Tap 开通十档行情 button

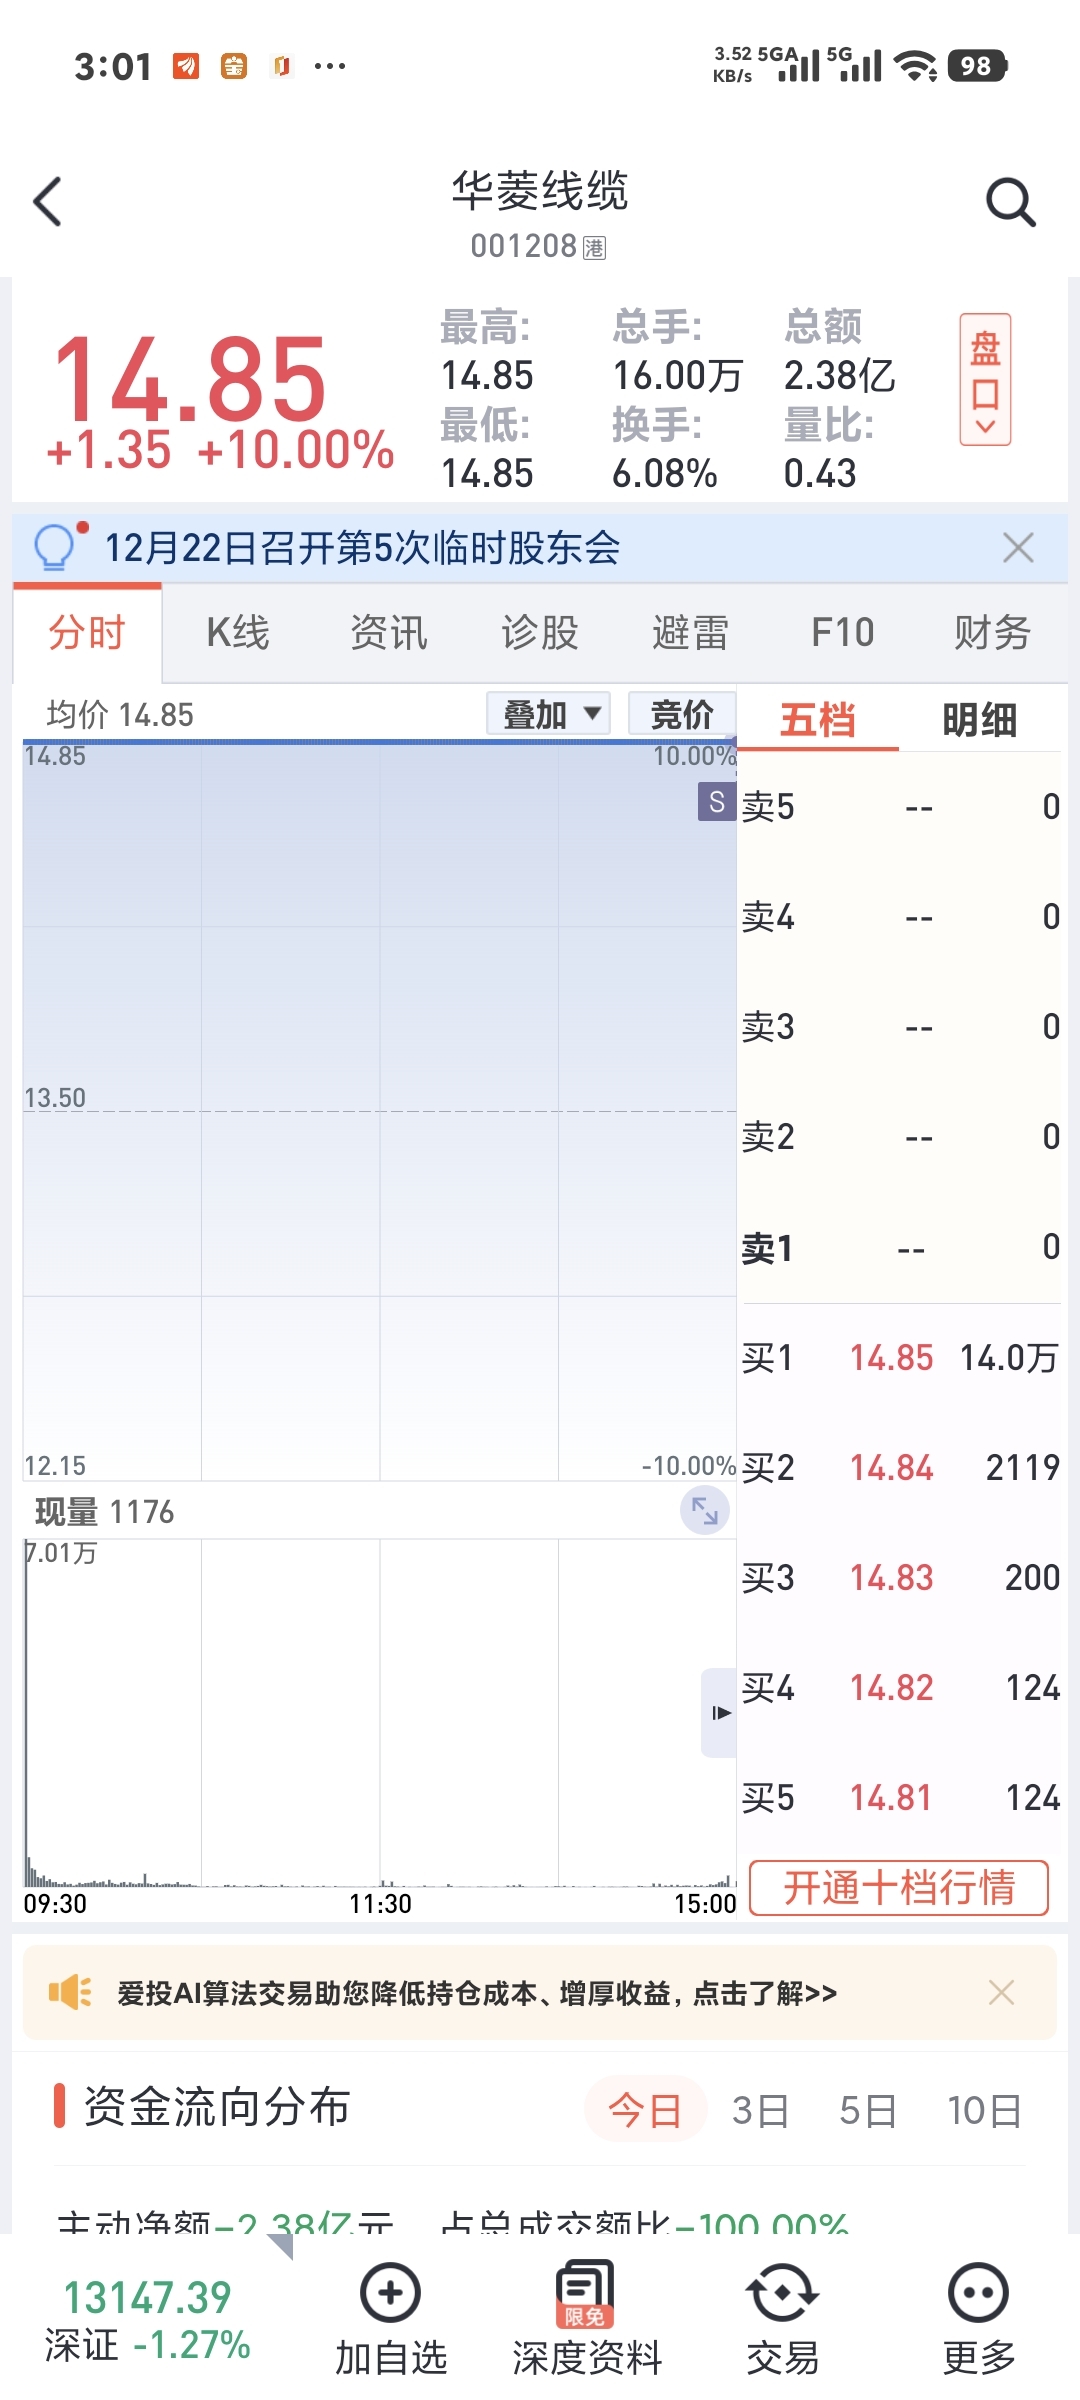pos(899,1888)
